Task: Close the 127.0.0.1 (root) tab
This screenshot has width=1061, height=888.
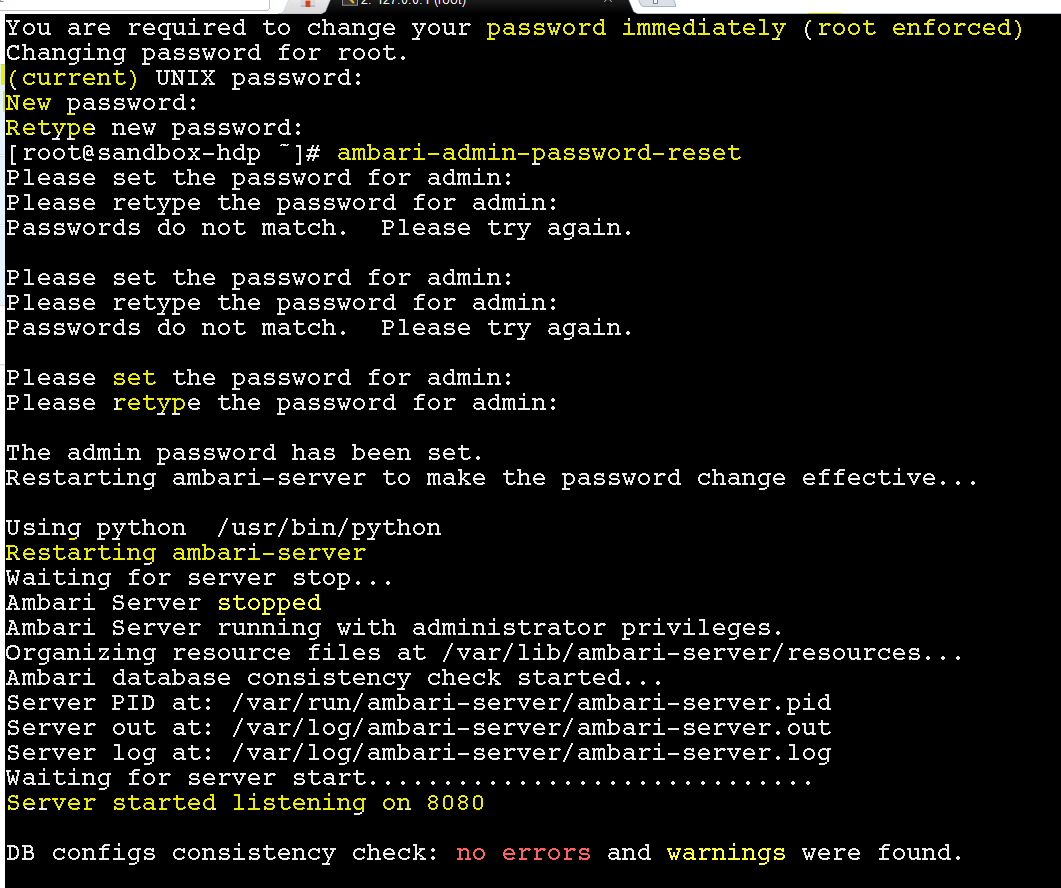Action: (608, 2)
